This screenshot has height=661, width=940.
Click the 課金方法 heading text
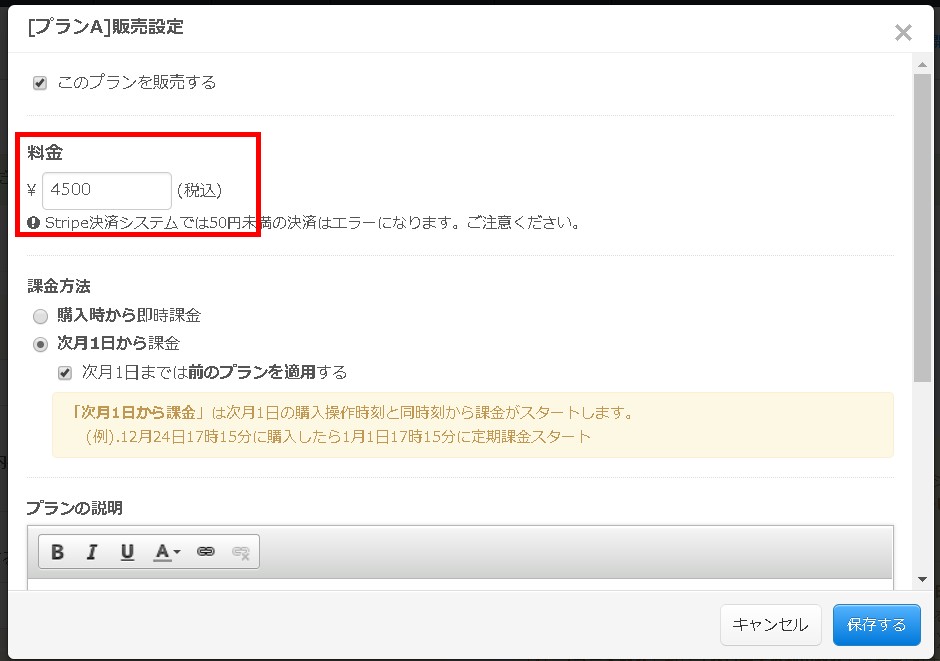click(59, 286)
